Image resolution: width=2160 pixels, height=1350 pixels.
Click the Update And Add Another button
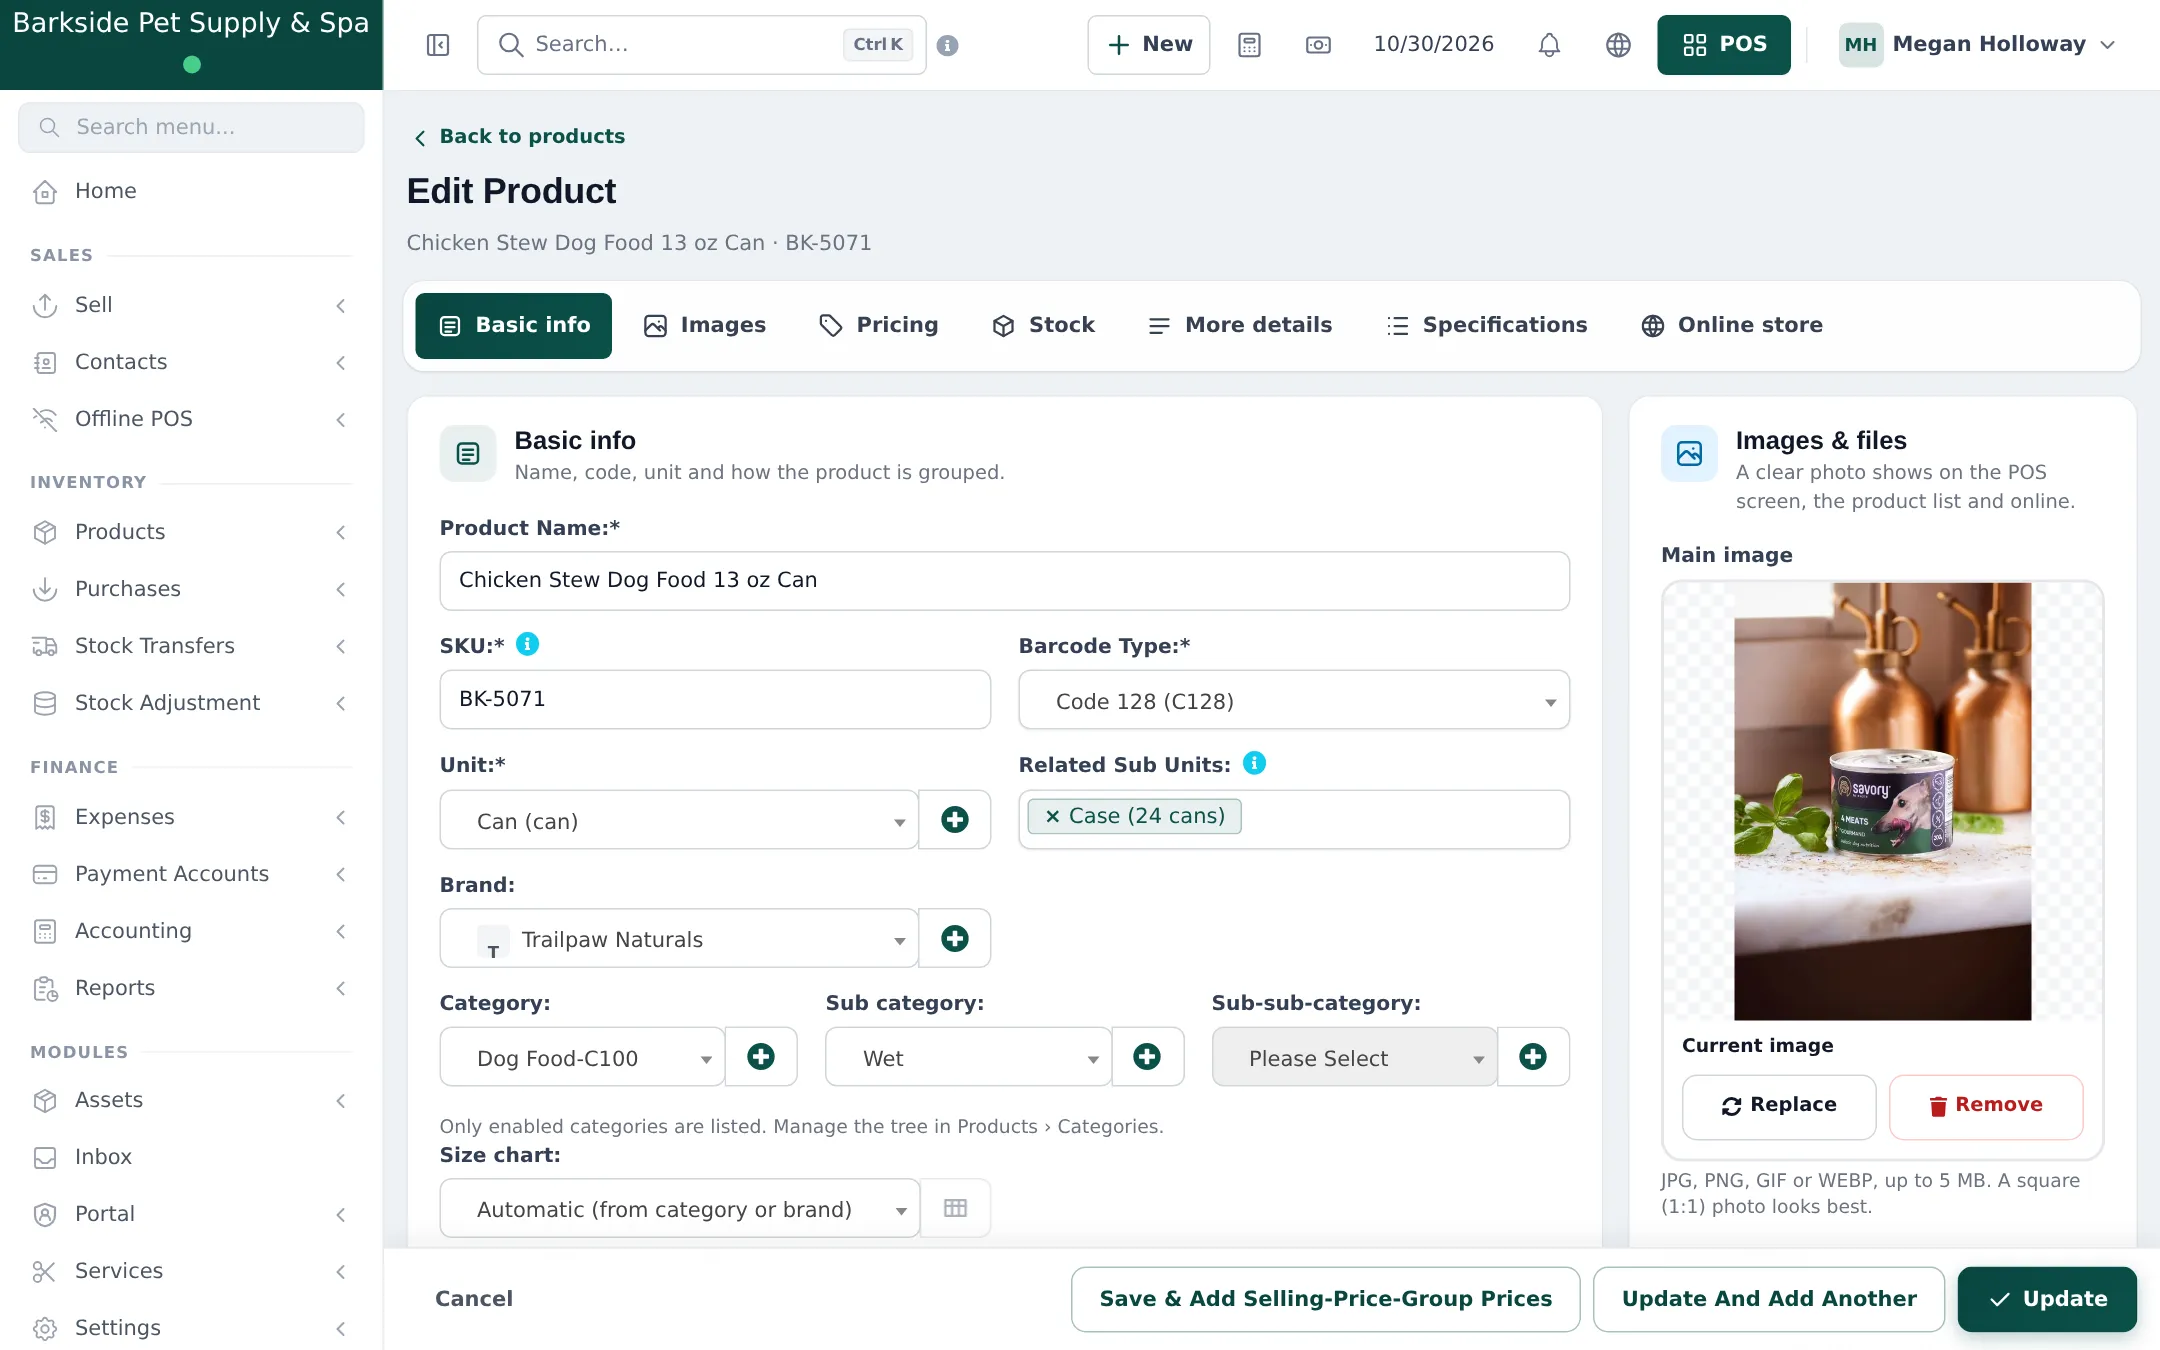[1768, 1299]
